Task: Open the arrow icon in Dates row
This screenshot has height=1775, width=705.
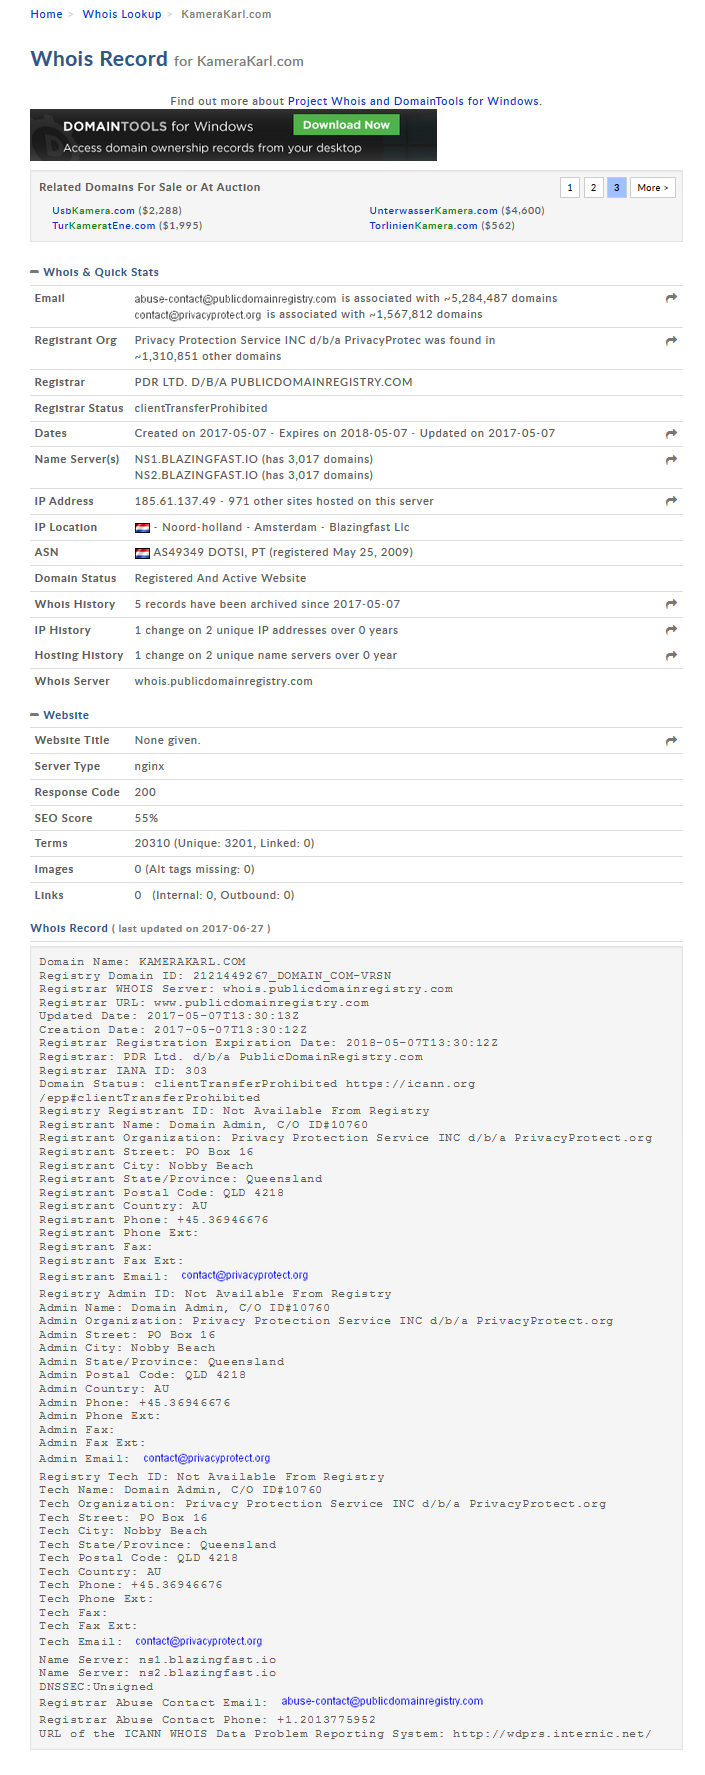Action: click(x=671, y=434)
